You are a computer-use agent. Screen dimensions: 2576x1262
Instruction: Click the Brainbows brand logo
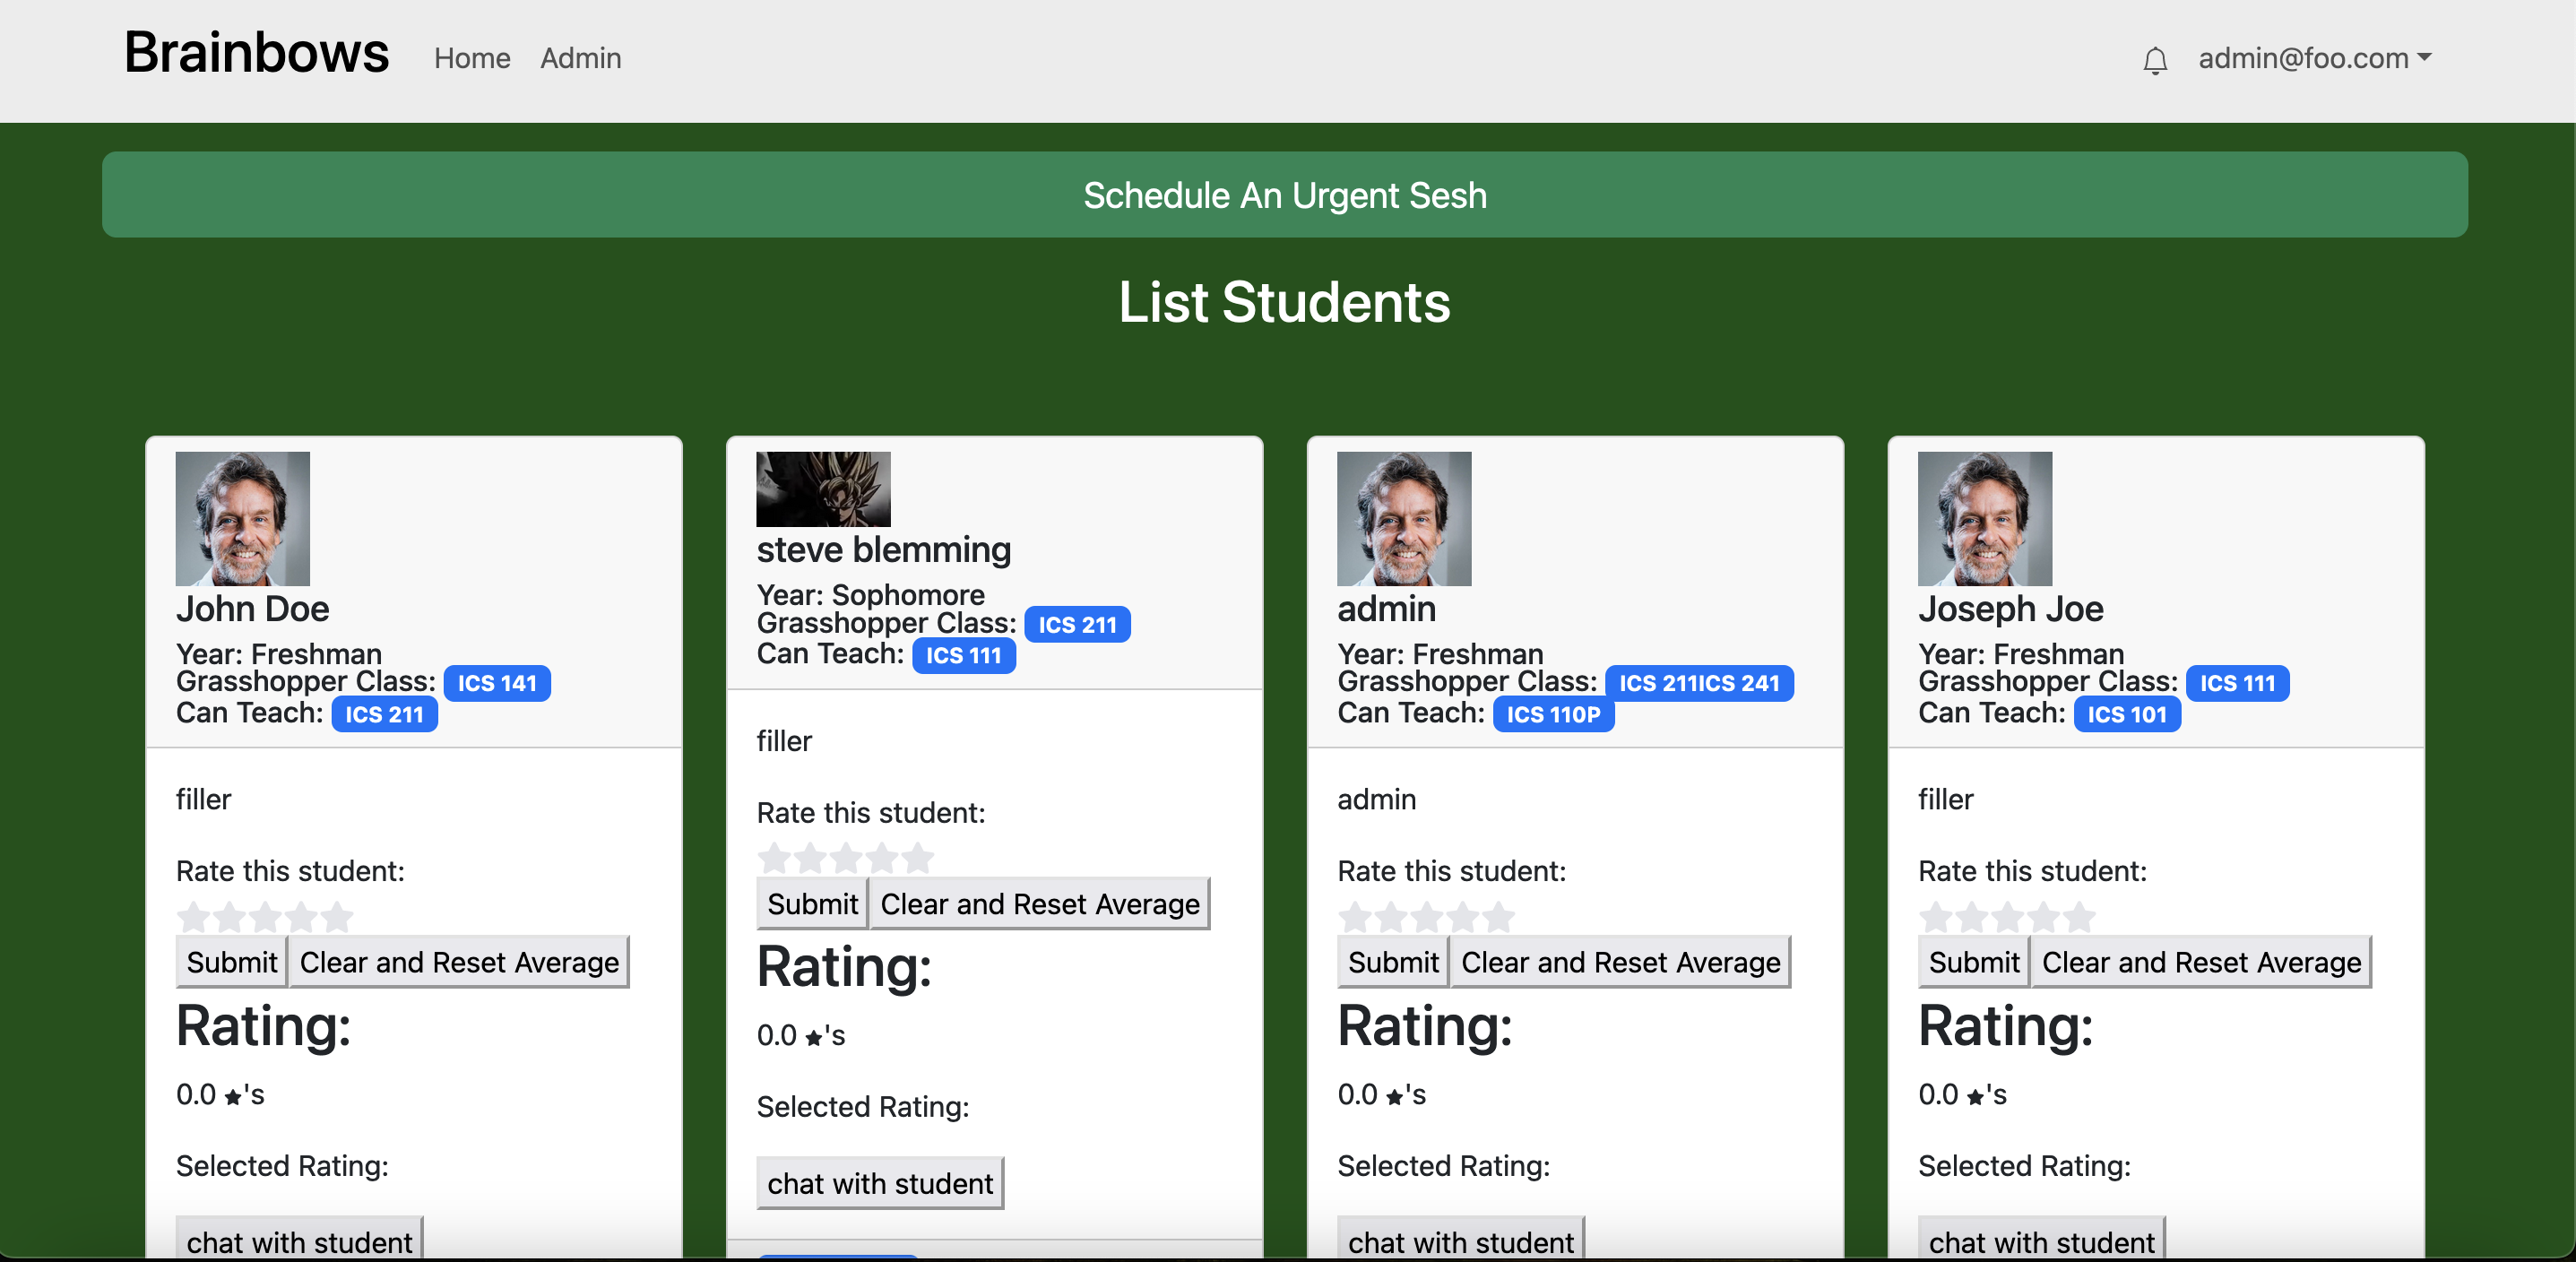pos(256,52)
